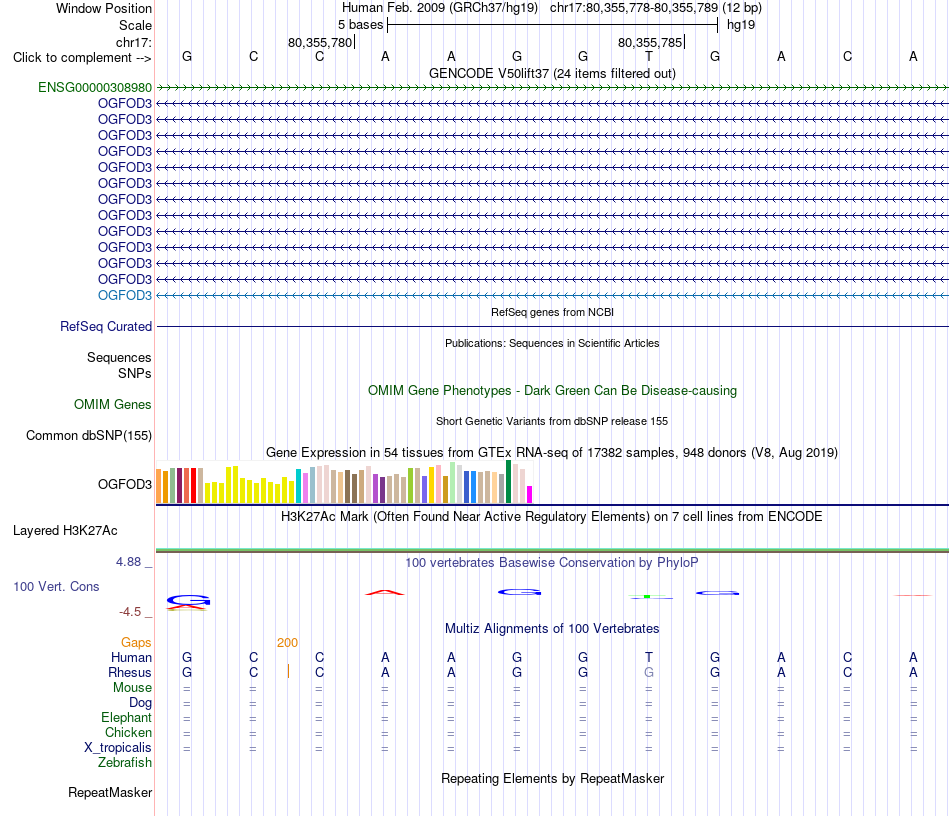The width and height of the screenshot is (950, 816).
Task: Click the GENCODE V50lift37 track title
Action: tap(552, 74)
